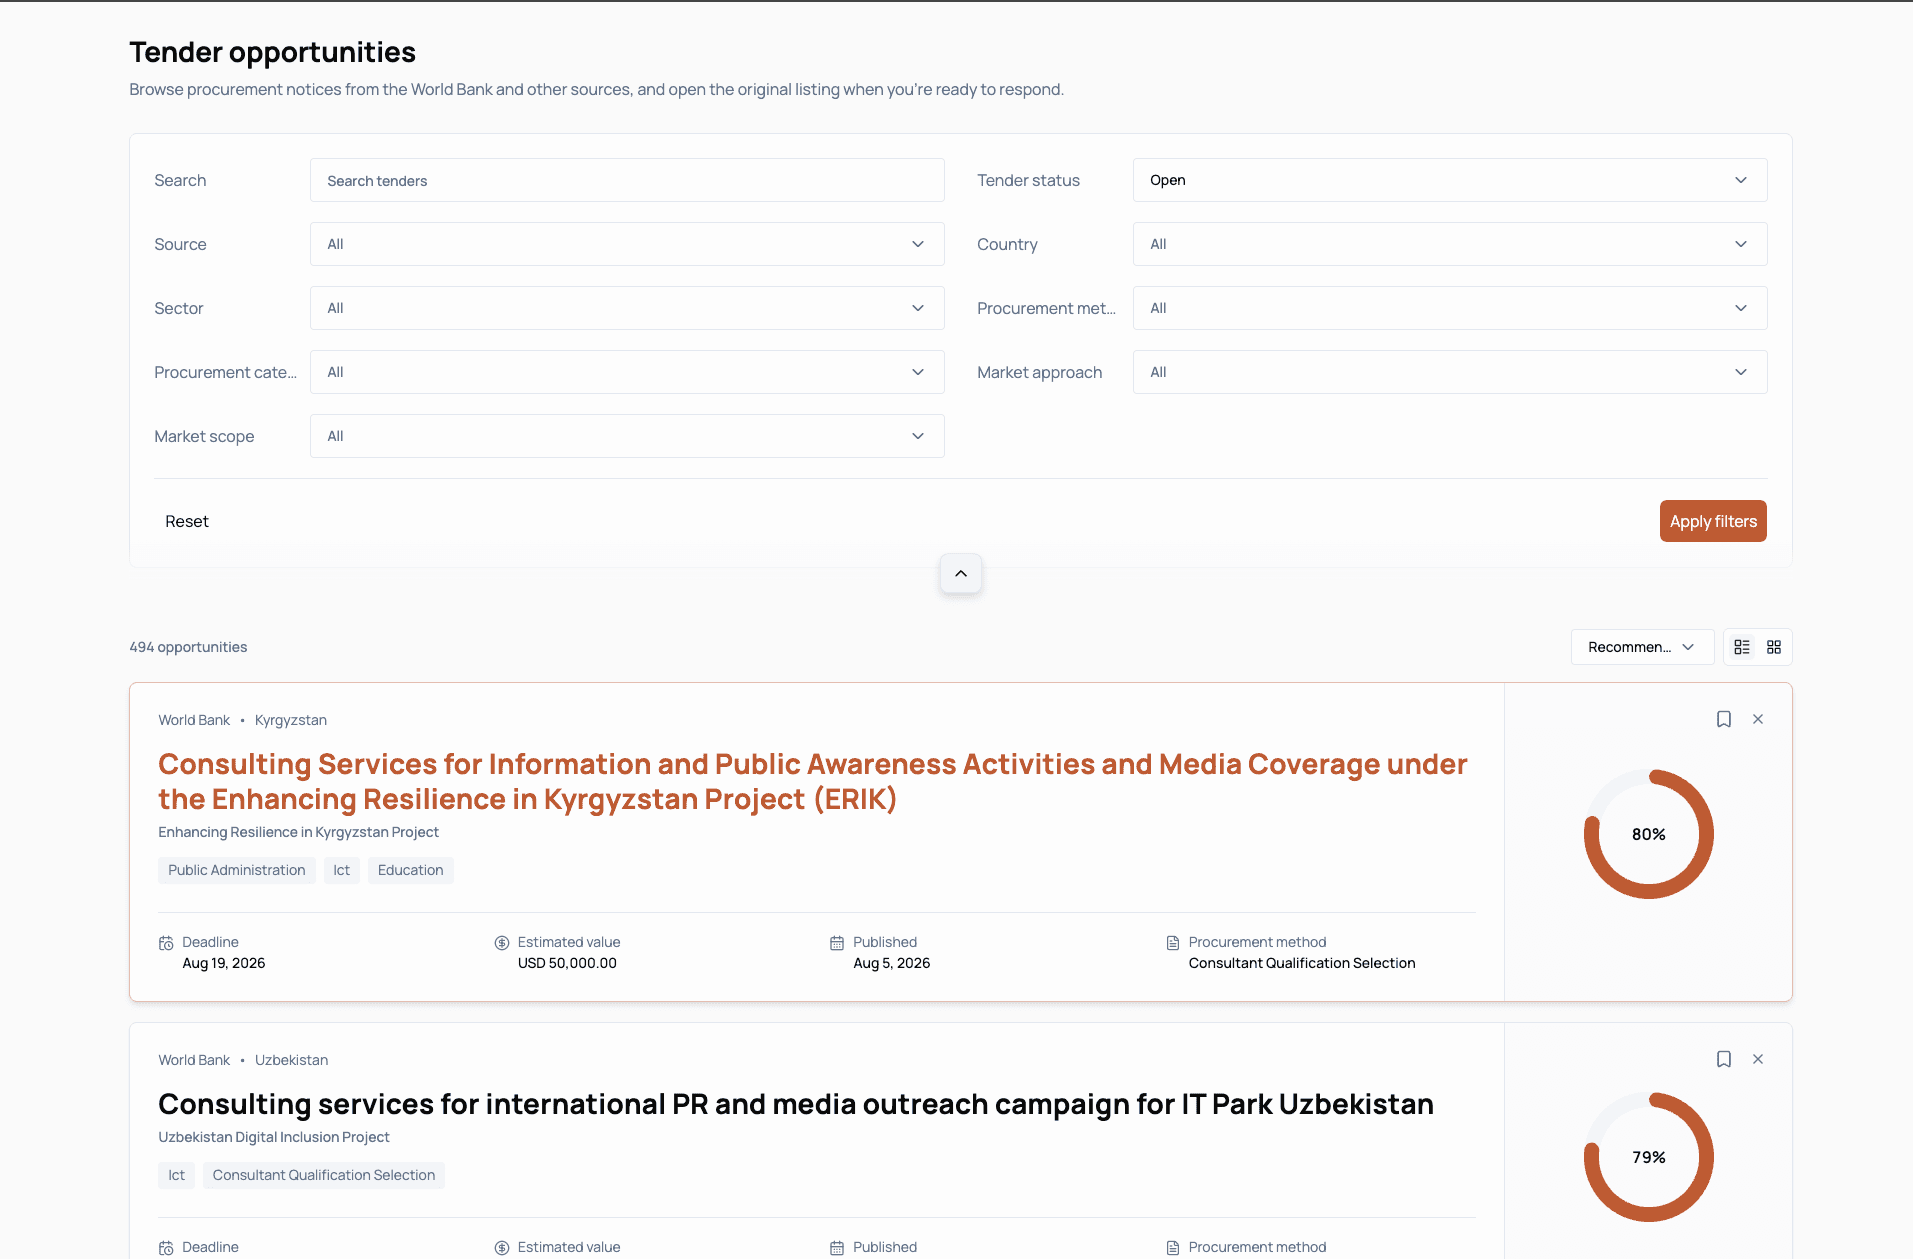Click the Tender opportunities heading
Image resolution: width=1913 pixels, height=1259 pixels.
[272, 52]
